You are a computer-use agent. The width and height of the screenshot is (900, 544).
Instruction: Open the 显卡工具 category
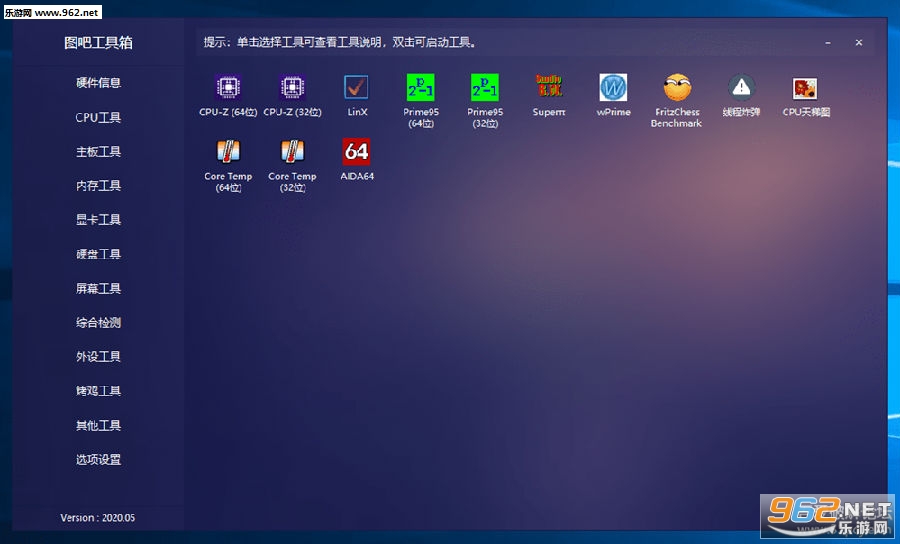point(98,219)
